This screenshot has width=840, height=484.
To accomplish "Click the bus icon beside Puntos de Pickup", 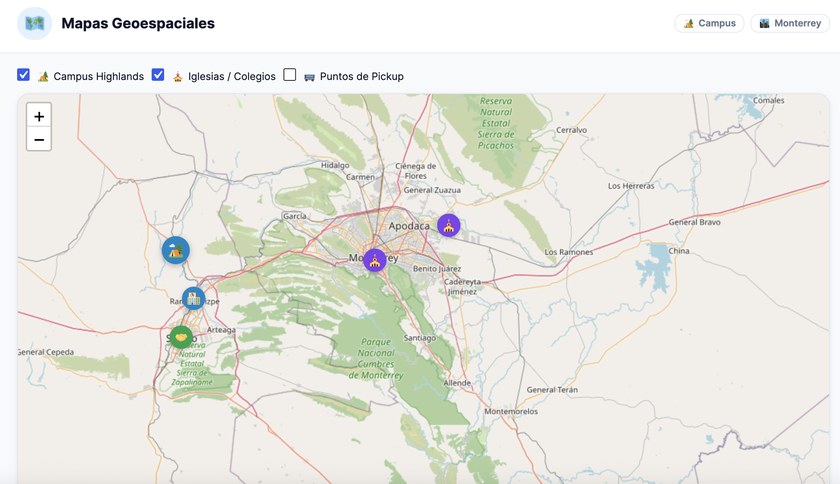I will (x=309, y=77).
